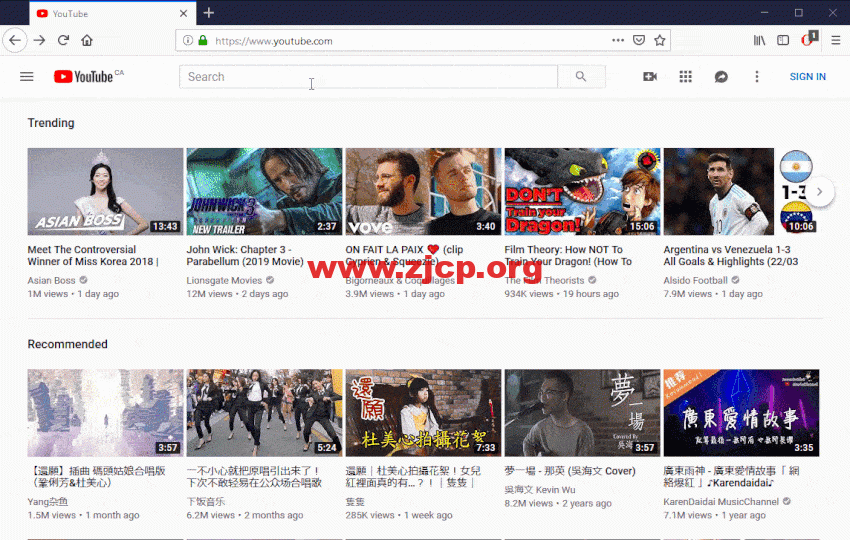
Task: Open KarenDaidai MusicChannel link
Action: [x=721, y=502]
